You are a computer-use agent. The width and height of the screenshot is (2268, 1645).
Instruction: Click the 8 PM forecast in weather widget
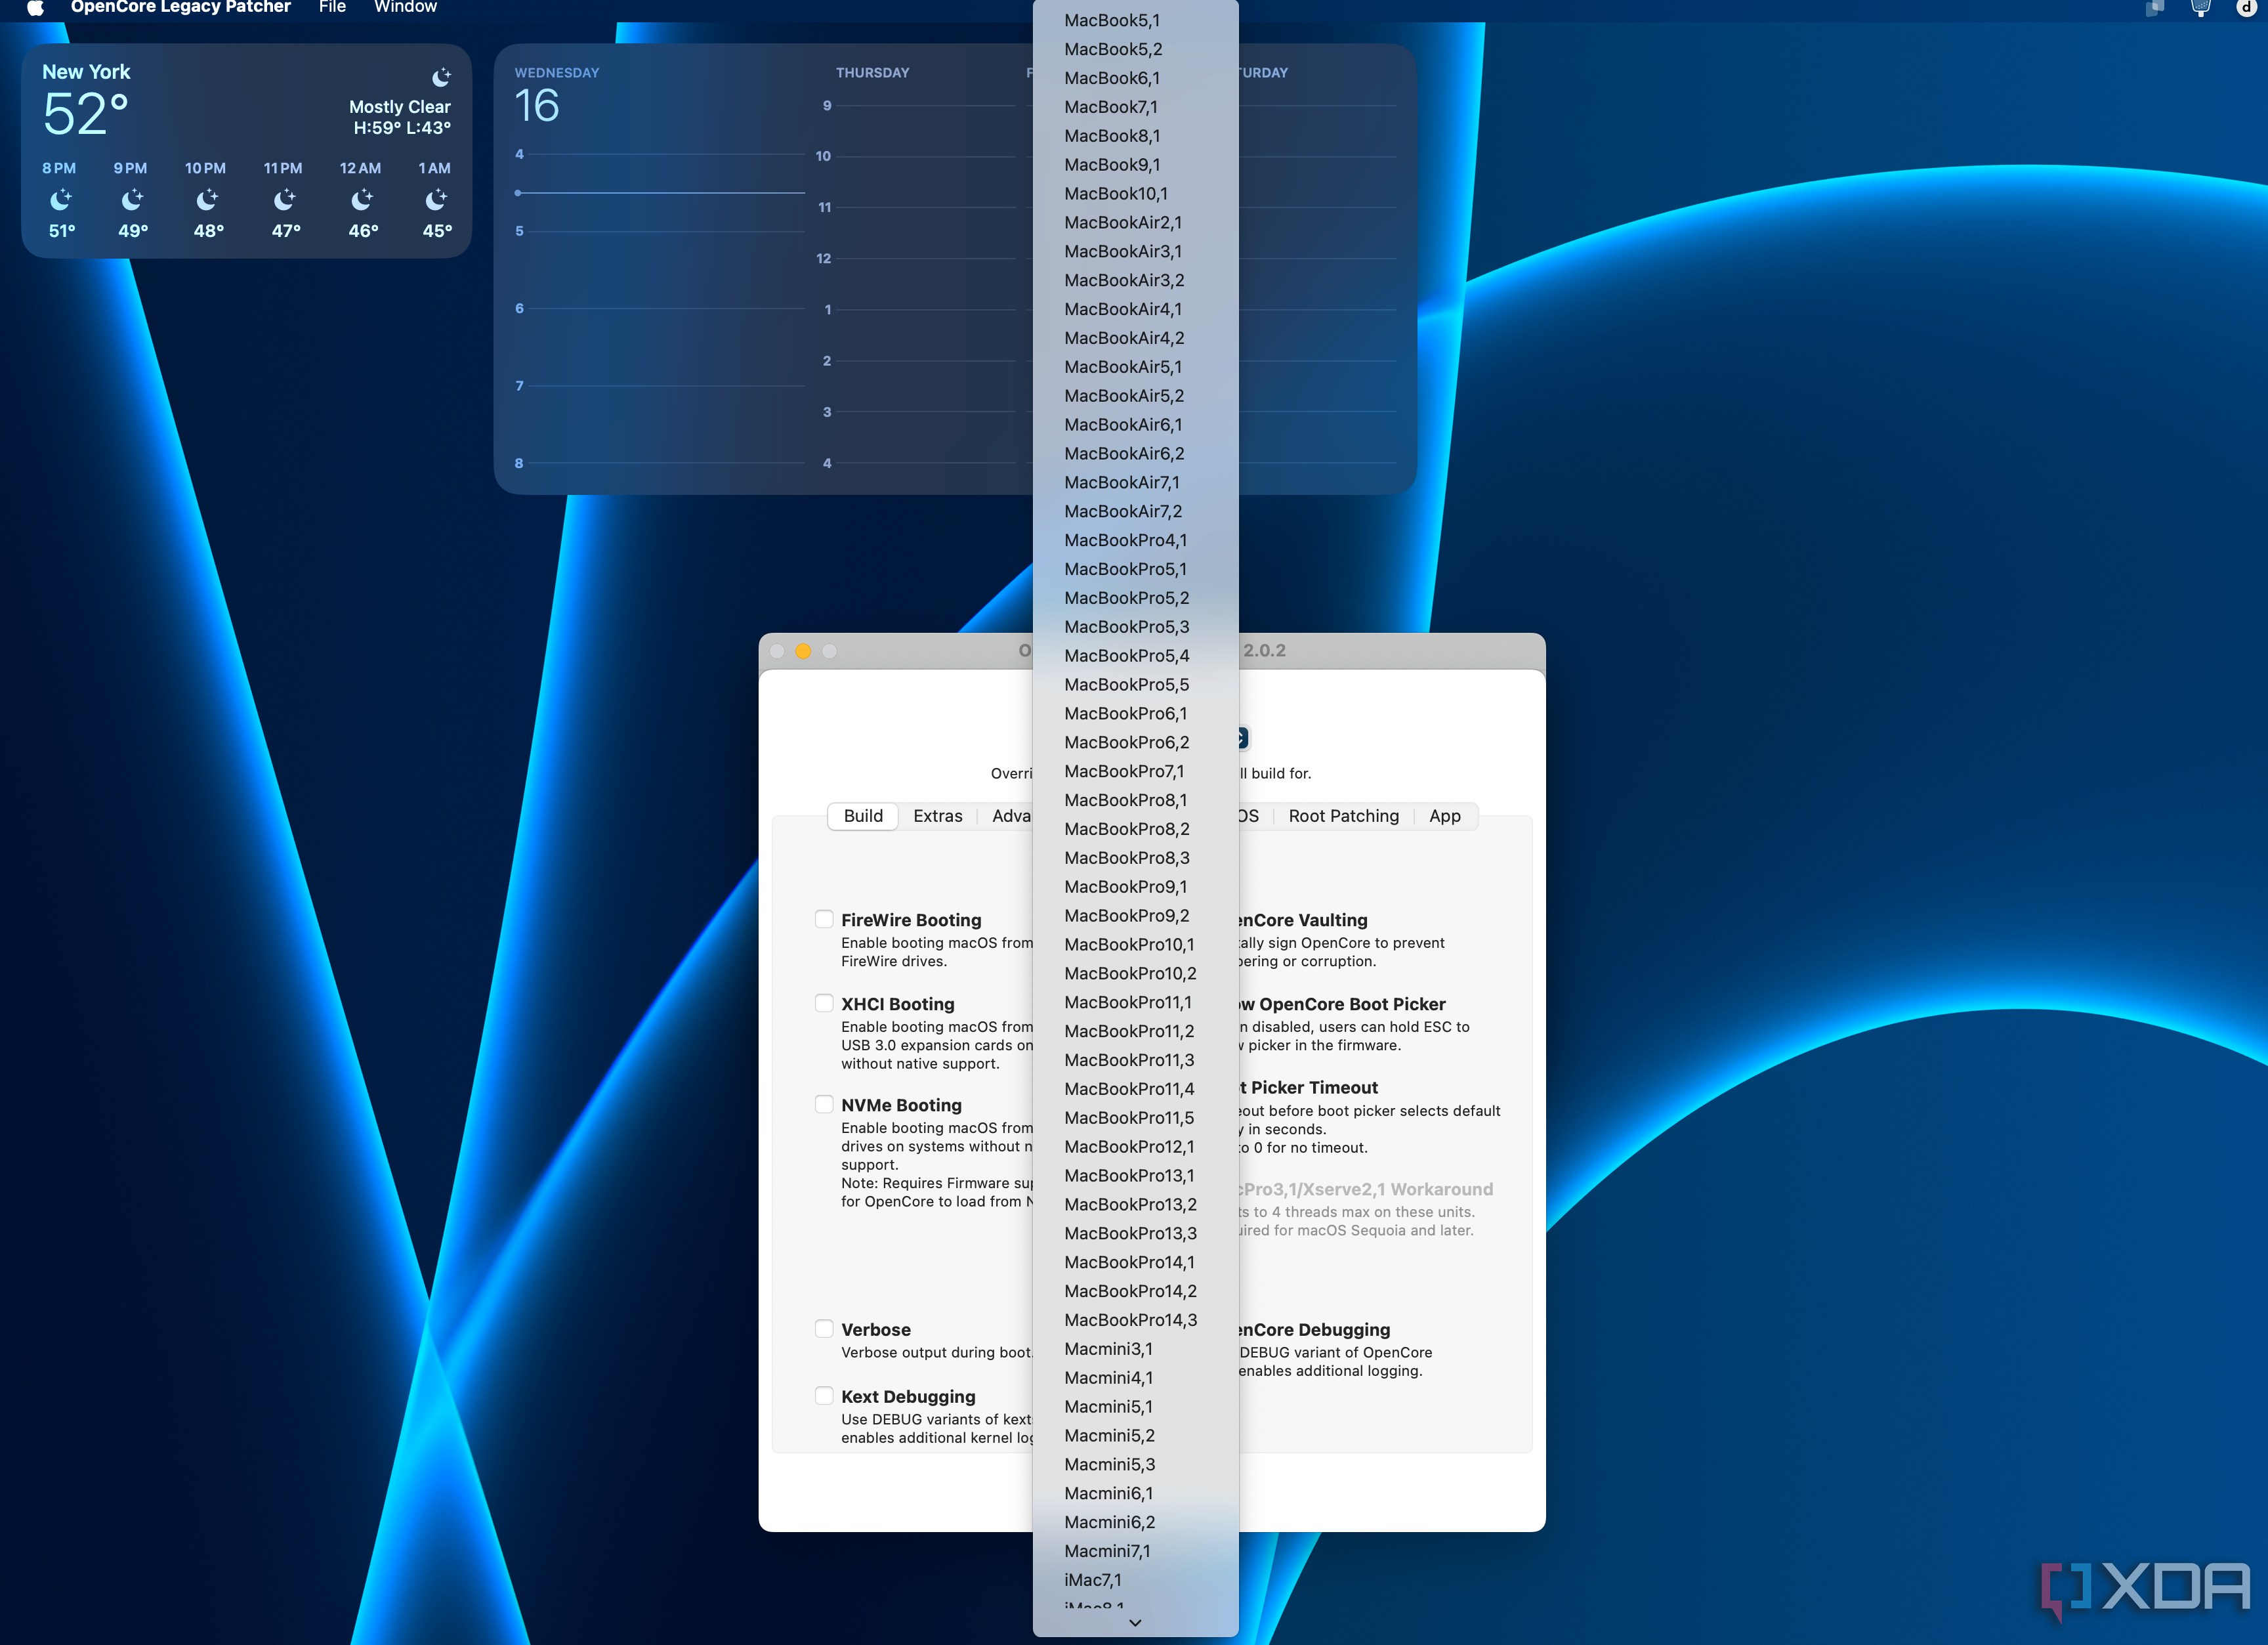point(60,199)
